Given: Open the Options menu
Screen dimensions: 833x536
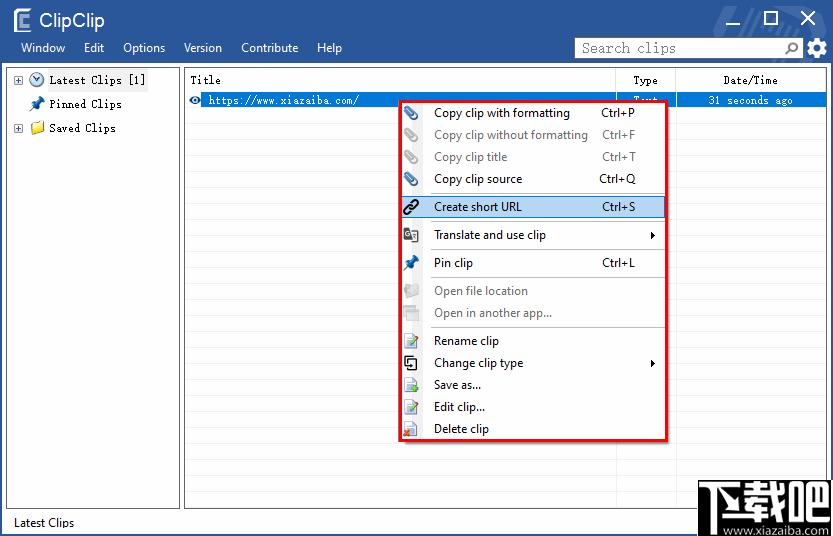Looking at the screenshot, I should pyautogui.click(x=144, y=48).
